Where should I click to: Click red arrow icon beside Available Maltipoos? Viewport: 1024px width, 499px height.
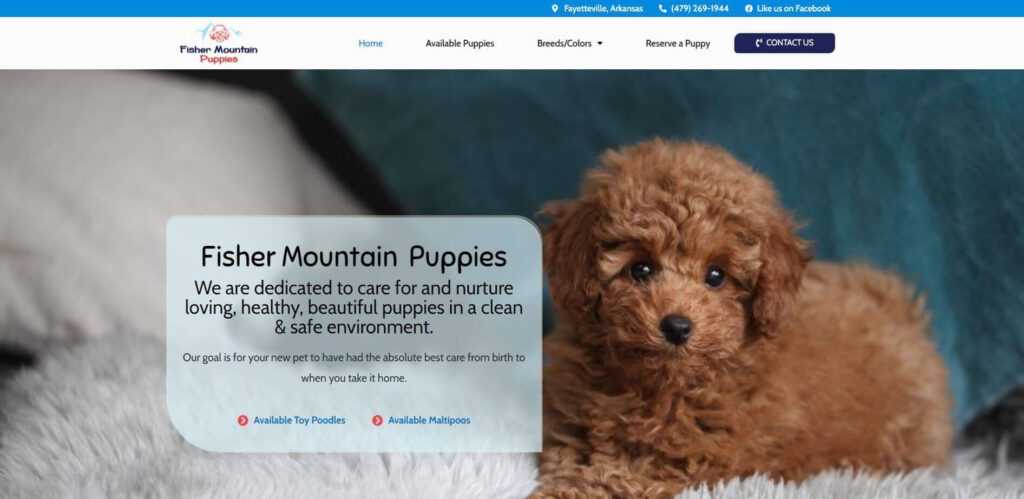(x=377, y=421)
